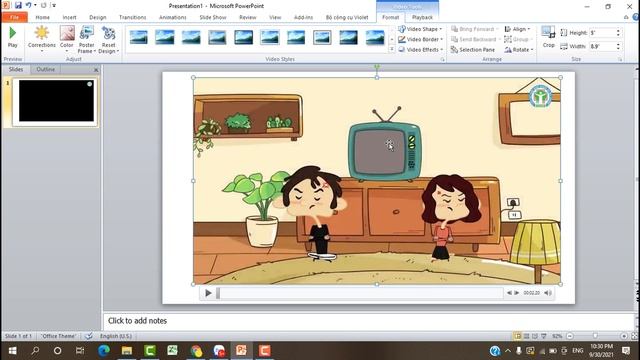Image resolution: width=640 pixels, height=360 pixels.
Task: Step the video forward
Action: pyautogui.click(x=516, y=293)
